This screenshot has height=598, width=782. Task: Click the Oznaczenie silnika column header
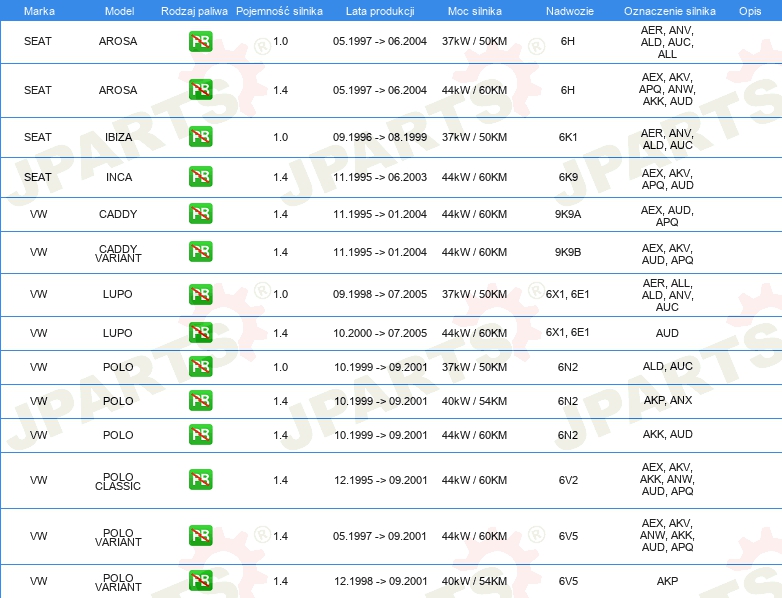(x=669, y=11)
